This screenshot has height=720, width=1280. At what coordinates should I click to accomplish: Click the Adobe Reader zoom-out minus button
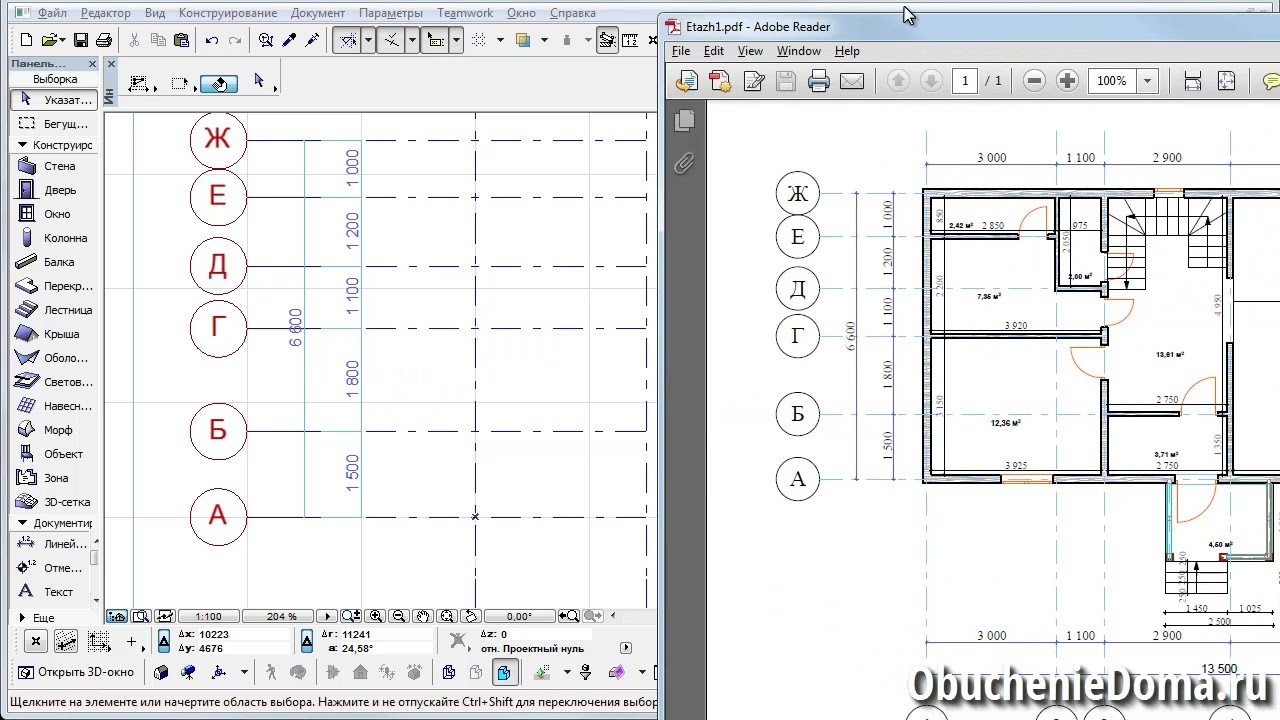(x=1035, y=81)
